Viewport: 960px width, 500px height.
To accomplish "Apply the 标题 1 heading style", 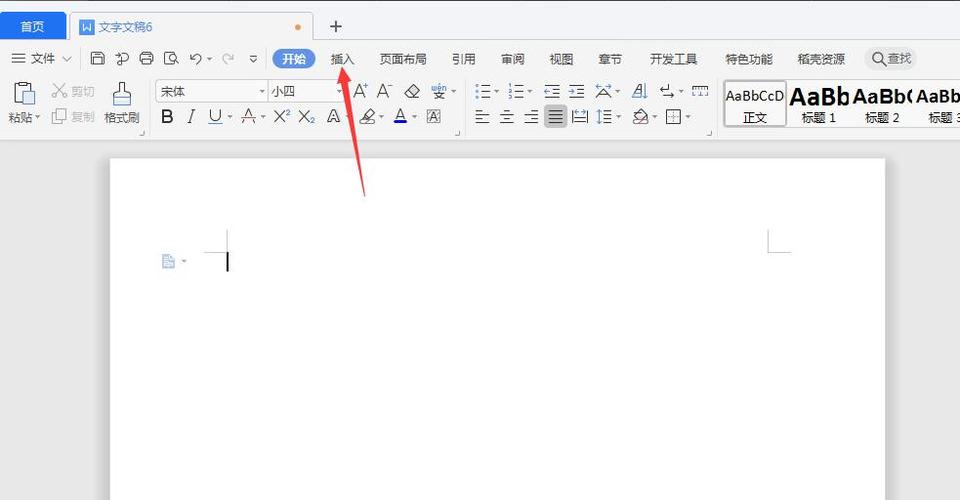I will pos(818,104).
